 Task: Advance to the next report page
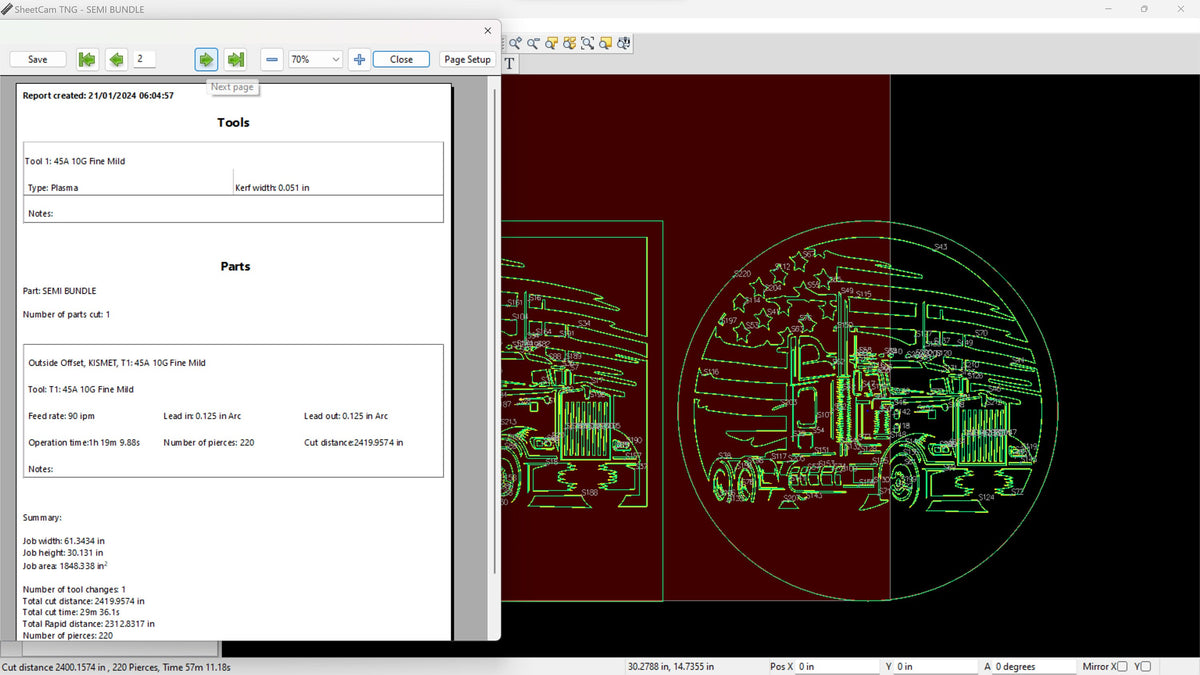pos(206,60)
